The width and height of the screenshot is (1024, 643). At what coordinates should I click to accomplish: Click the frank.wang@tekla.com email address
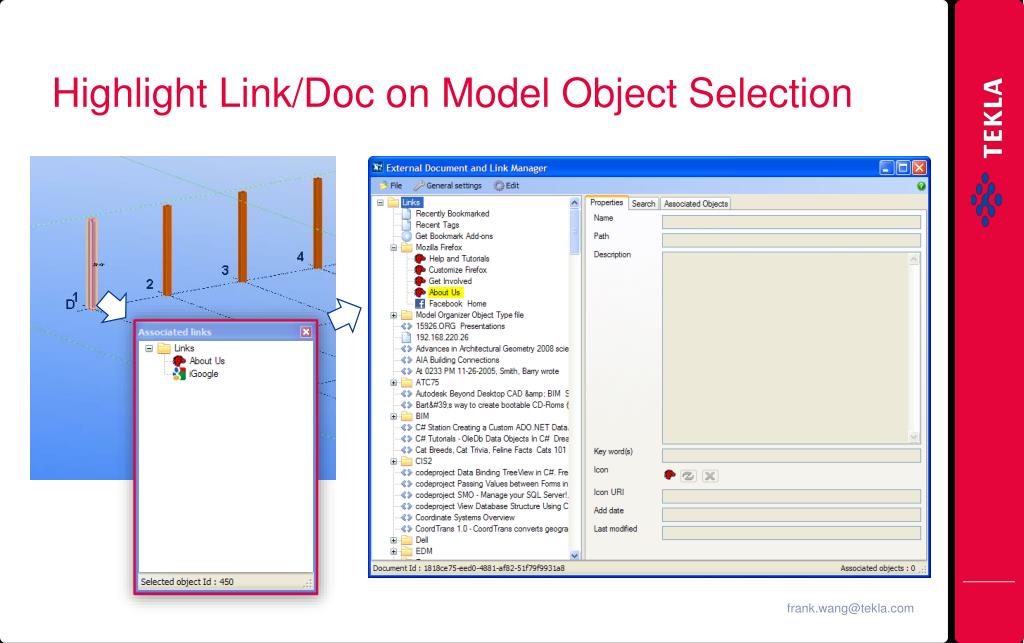850,608
